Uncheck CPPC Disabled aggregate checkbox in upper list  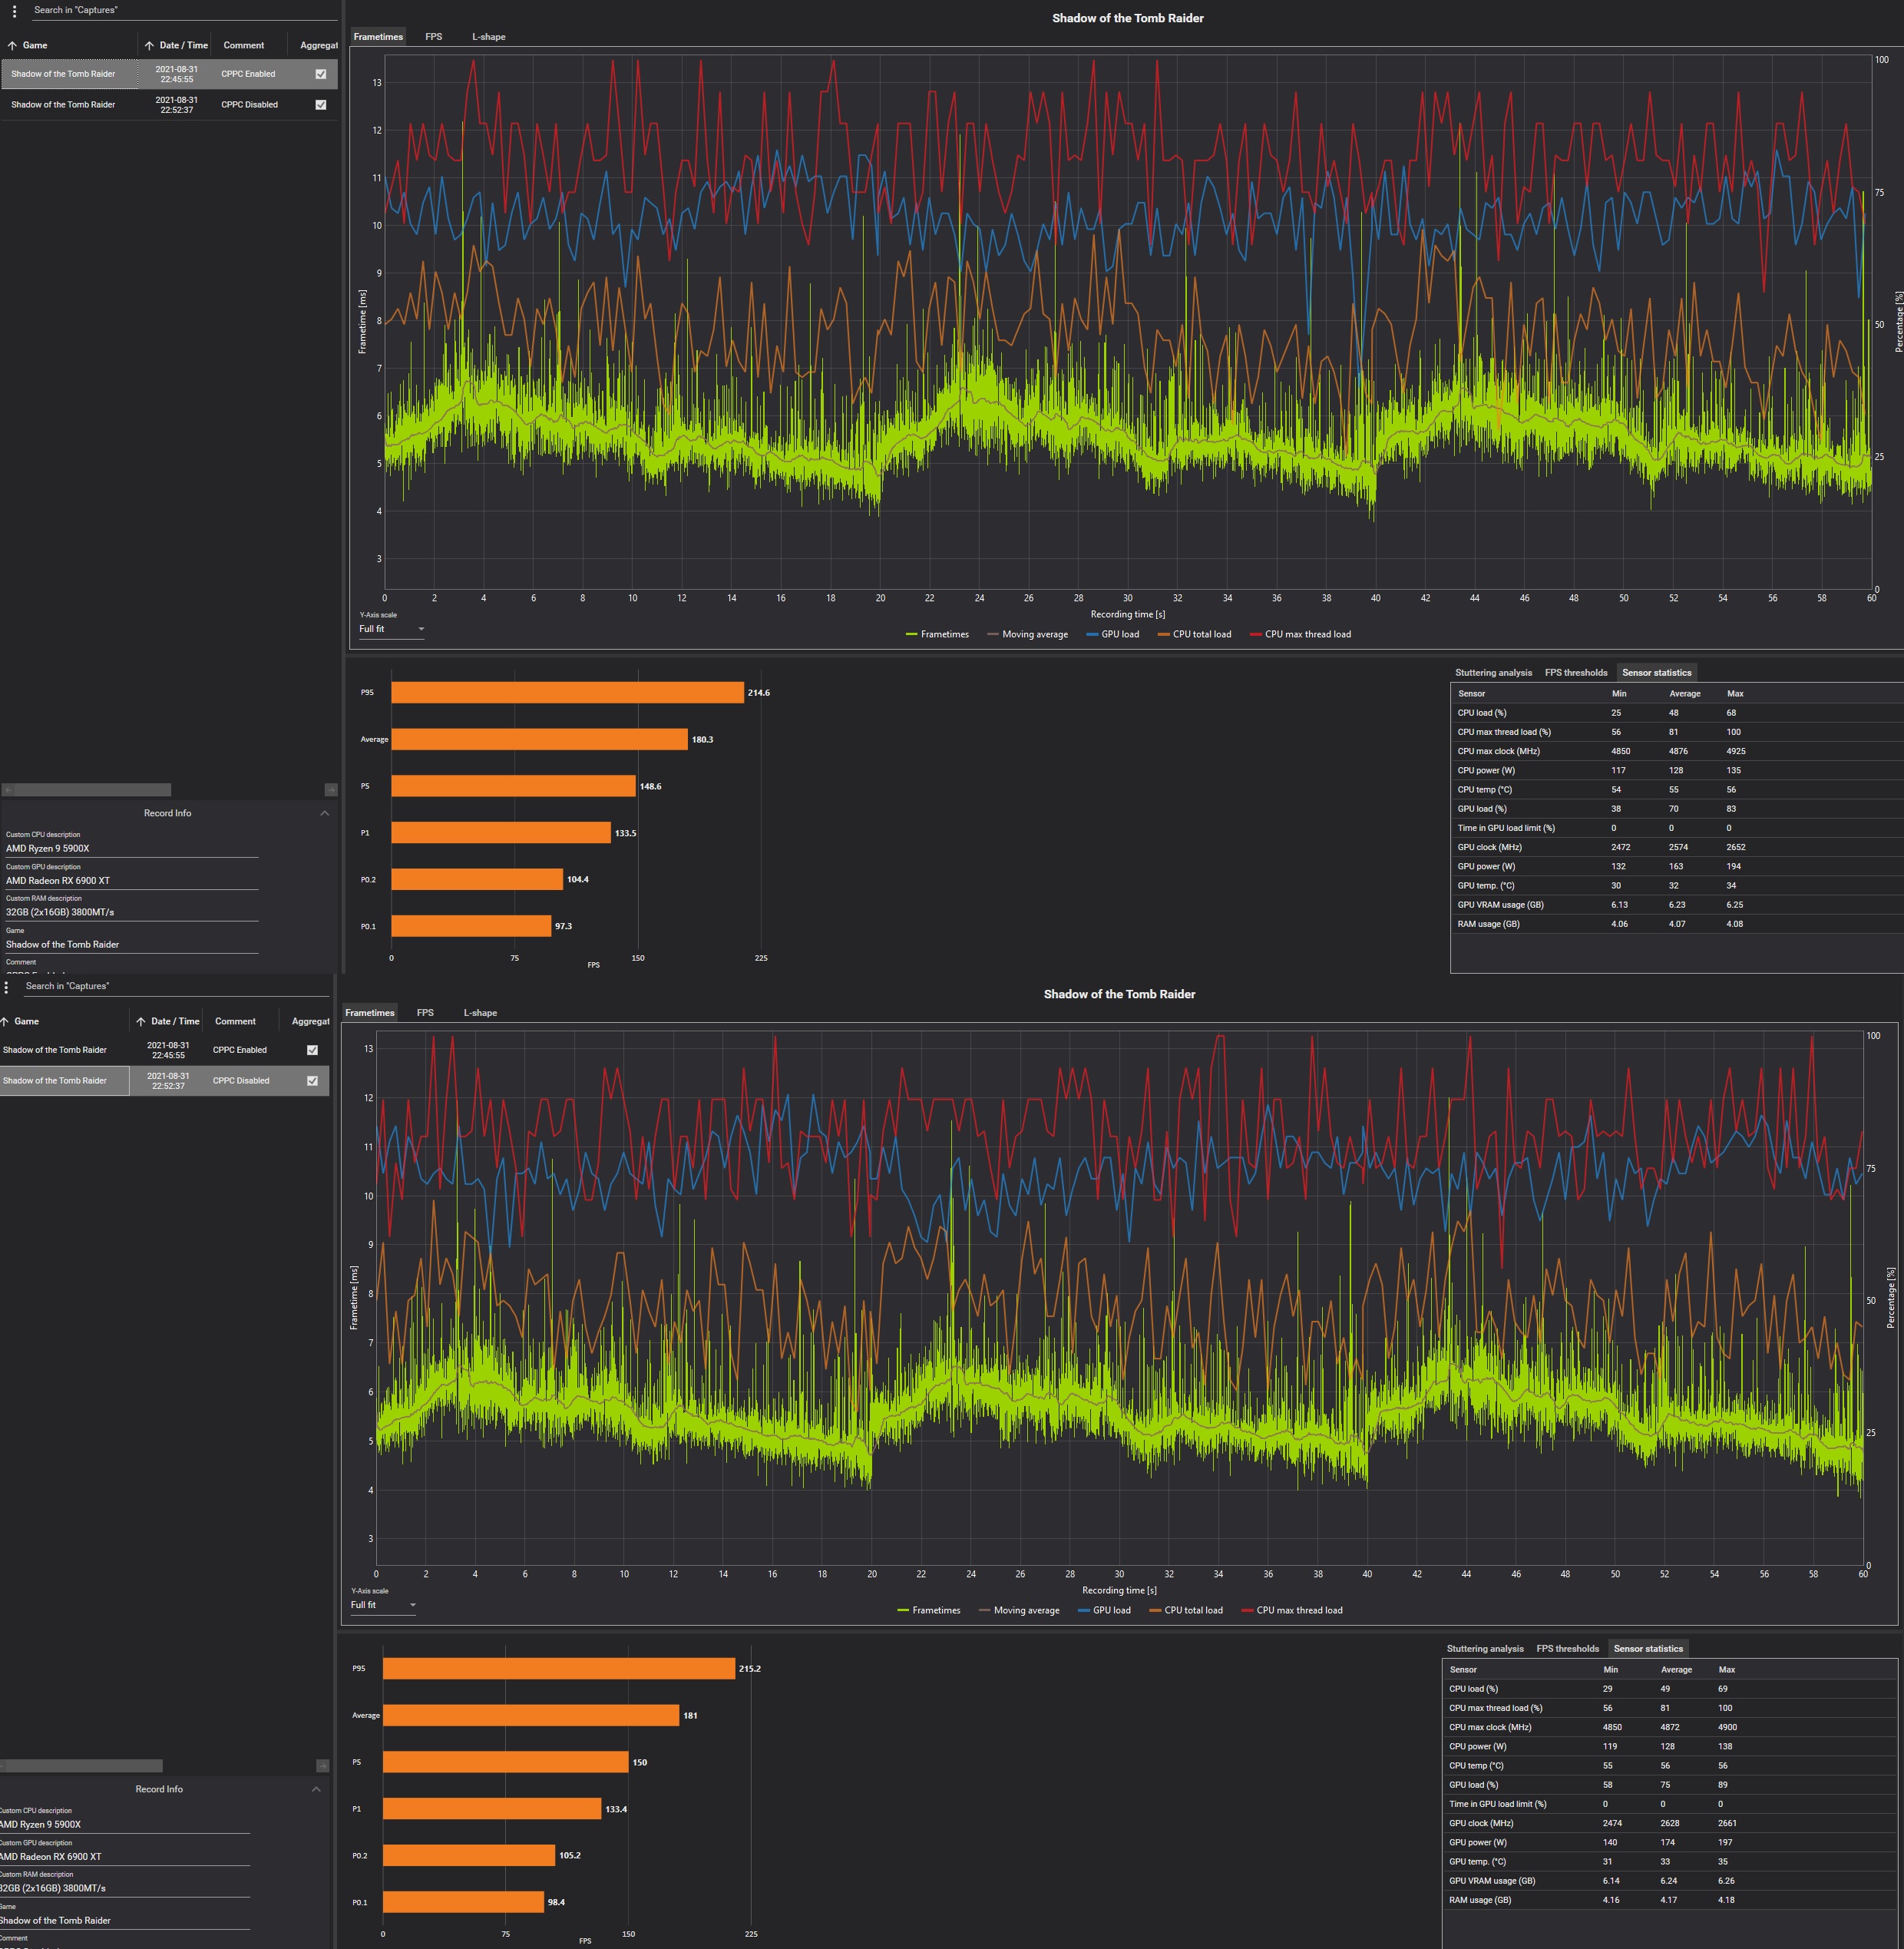tap(321, 105)
